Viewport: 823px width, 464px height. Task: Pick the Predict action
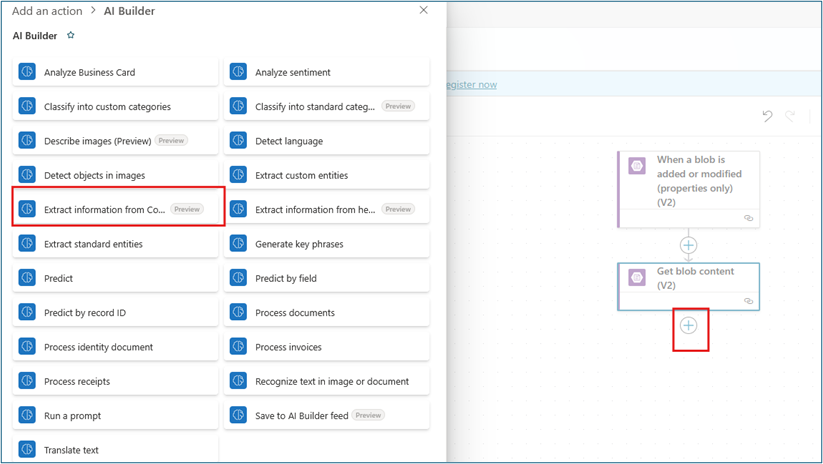(115, 278)
